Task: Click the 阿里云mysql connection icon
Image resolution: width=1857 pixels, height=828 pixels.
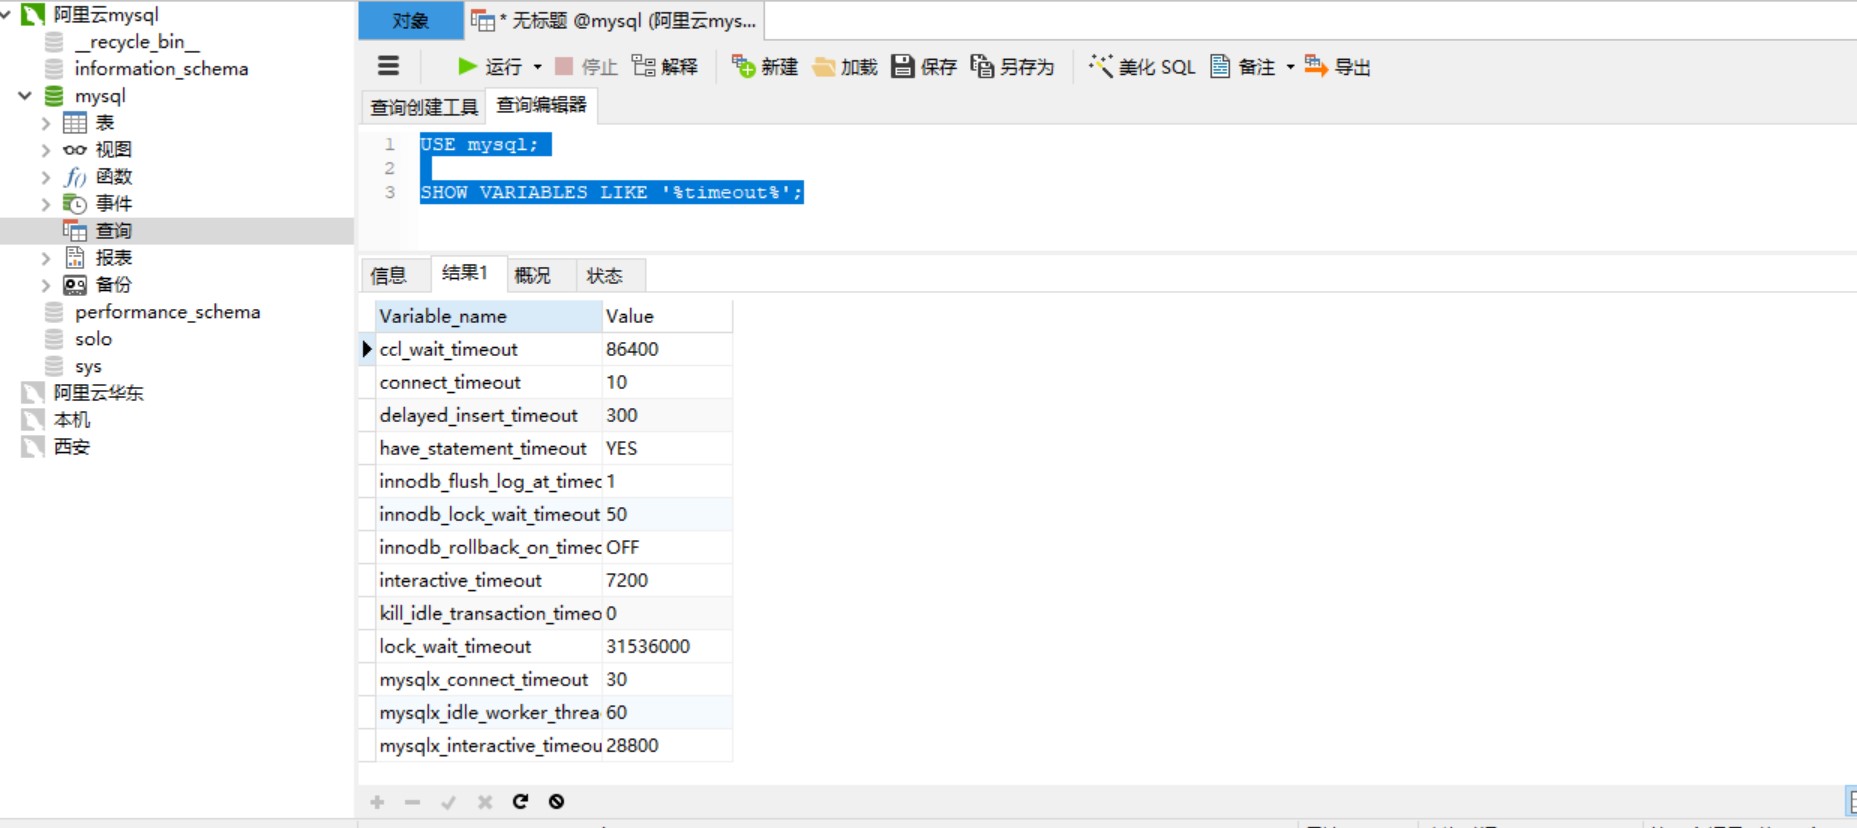Action: [x=33, y=15]
